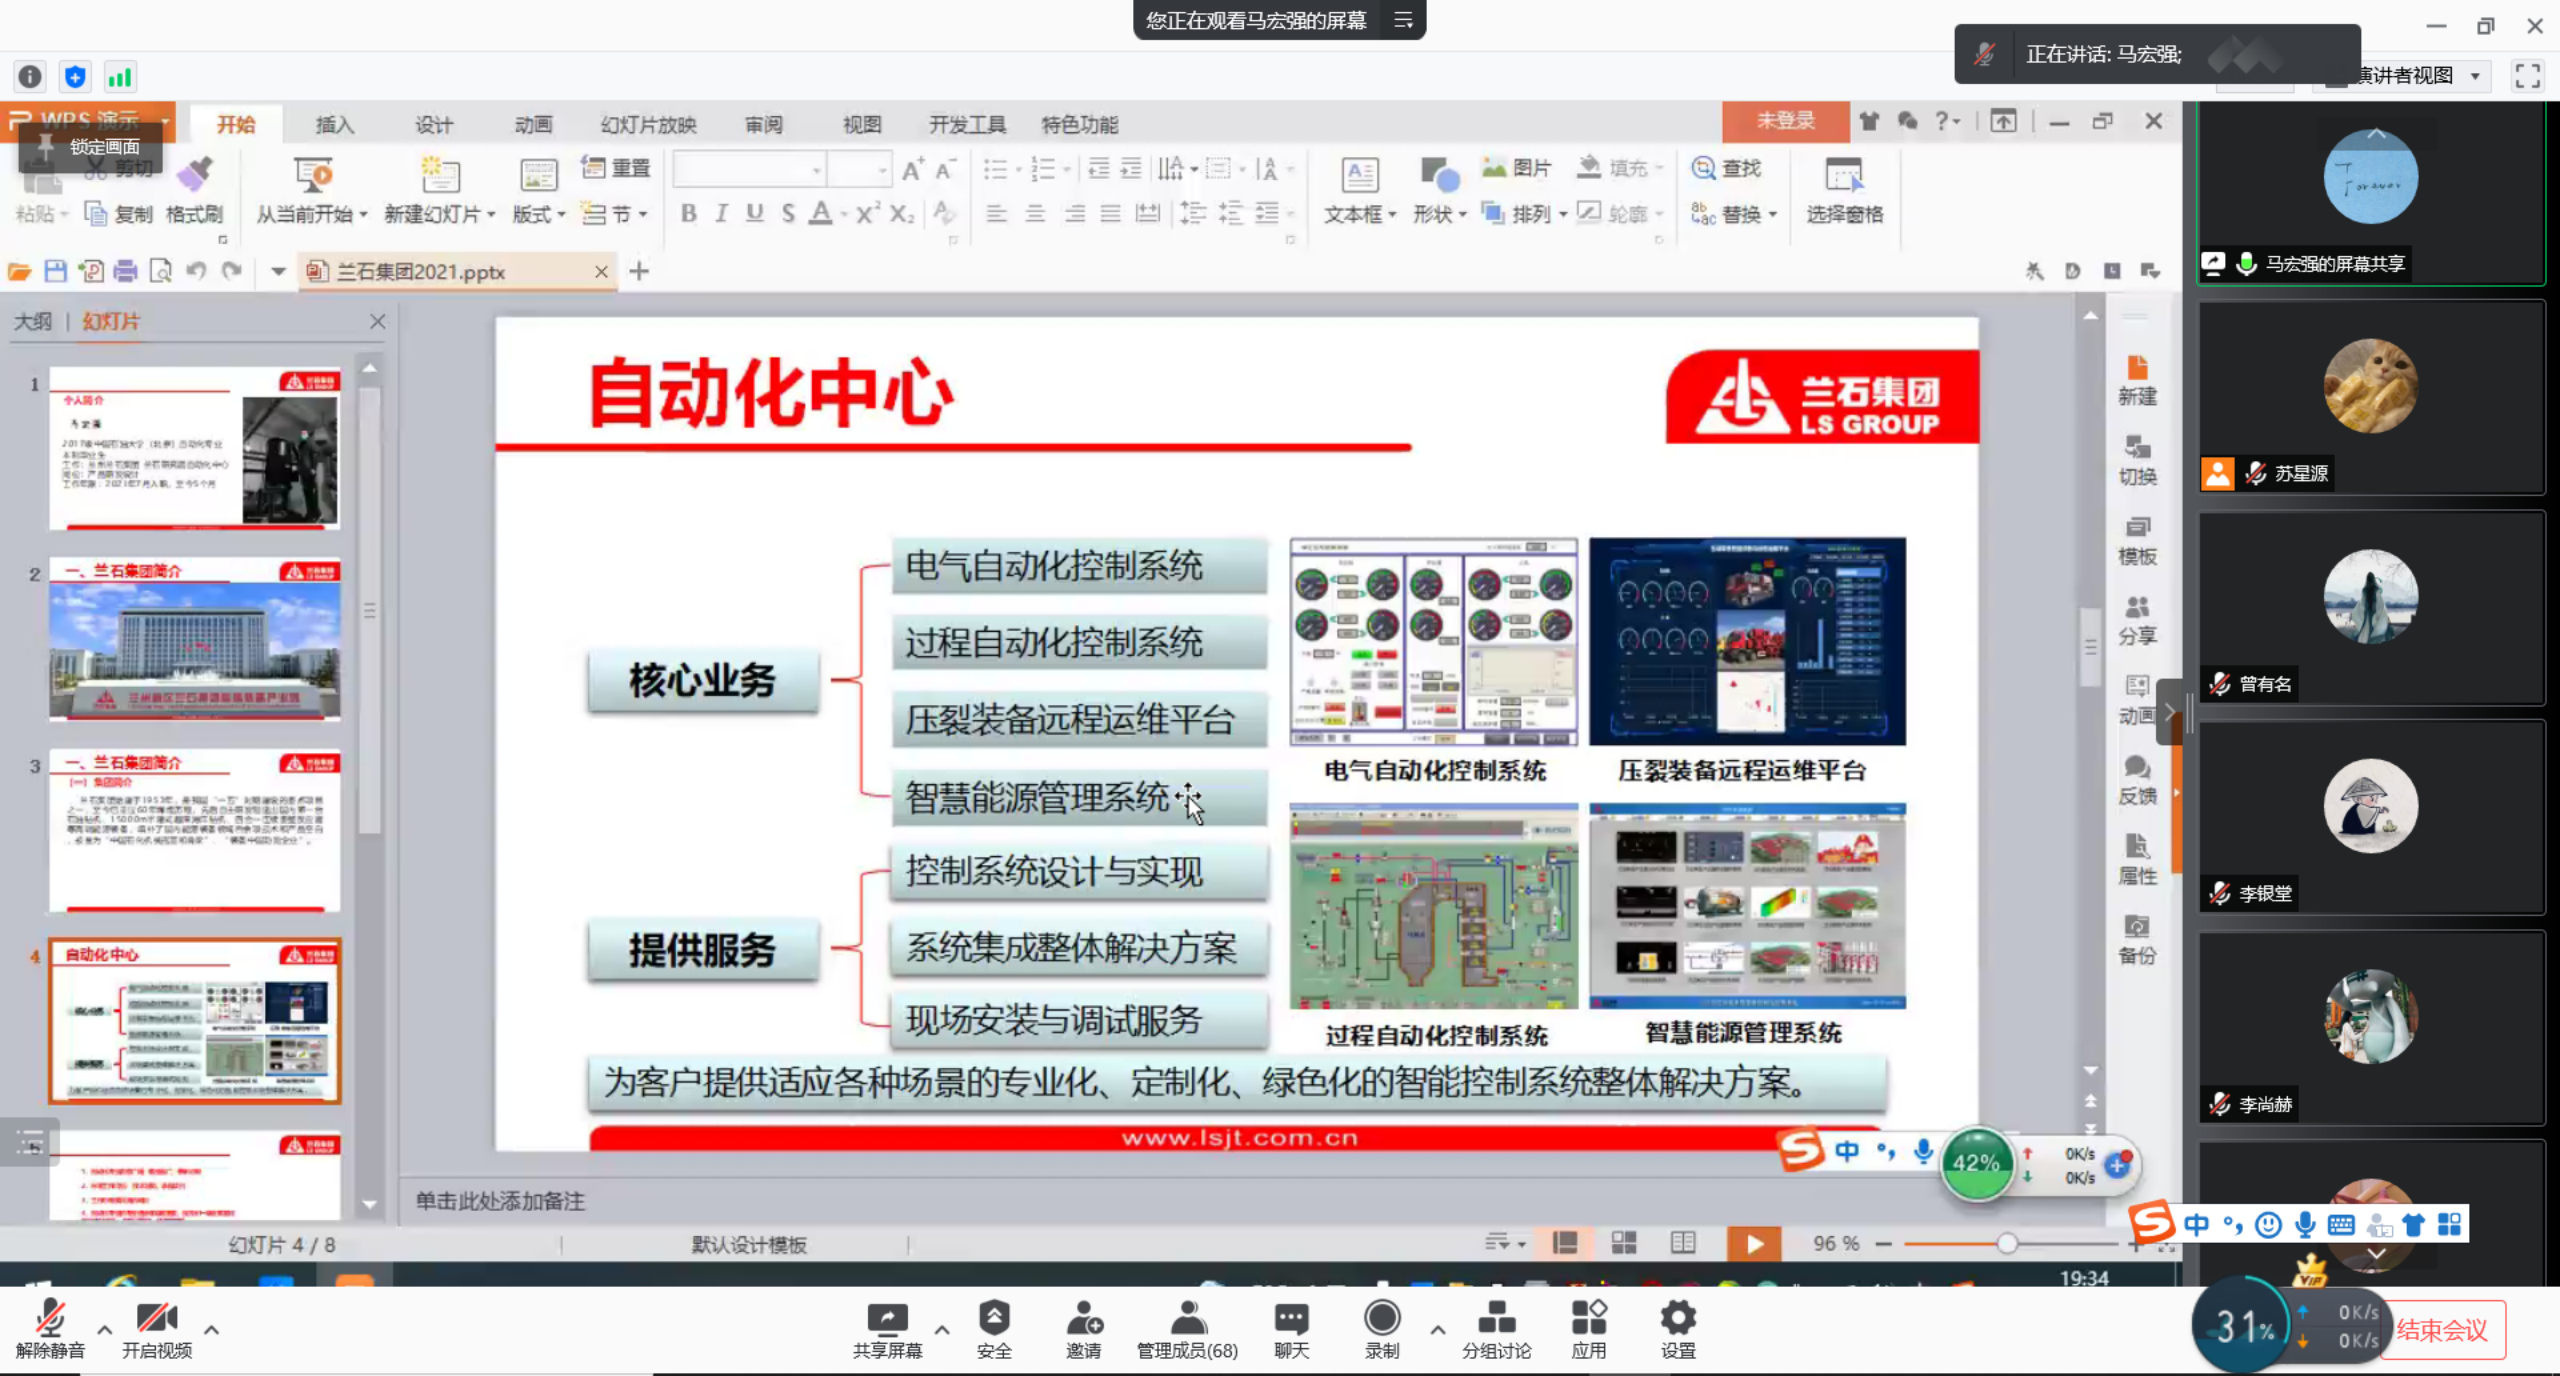Toggle italic formatting
Viewport: 2560px width, 1376px height.
click(x=721, y=213)
